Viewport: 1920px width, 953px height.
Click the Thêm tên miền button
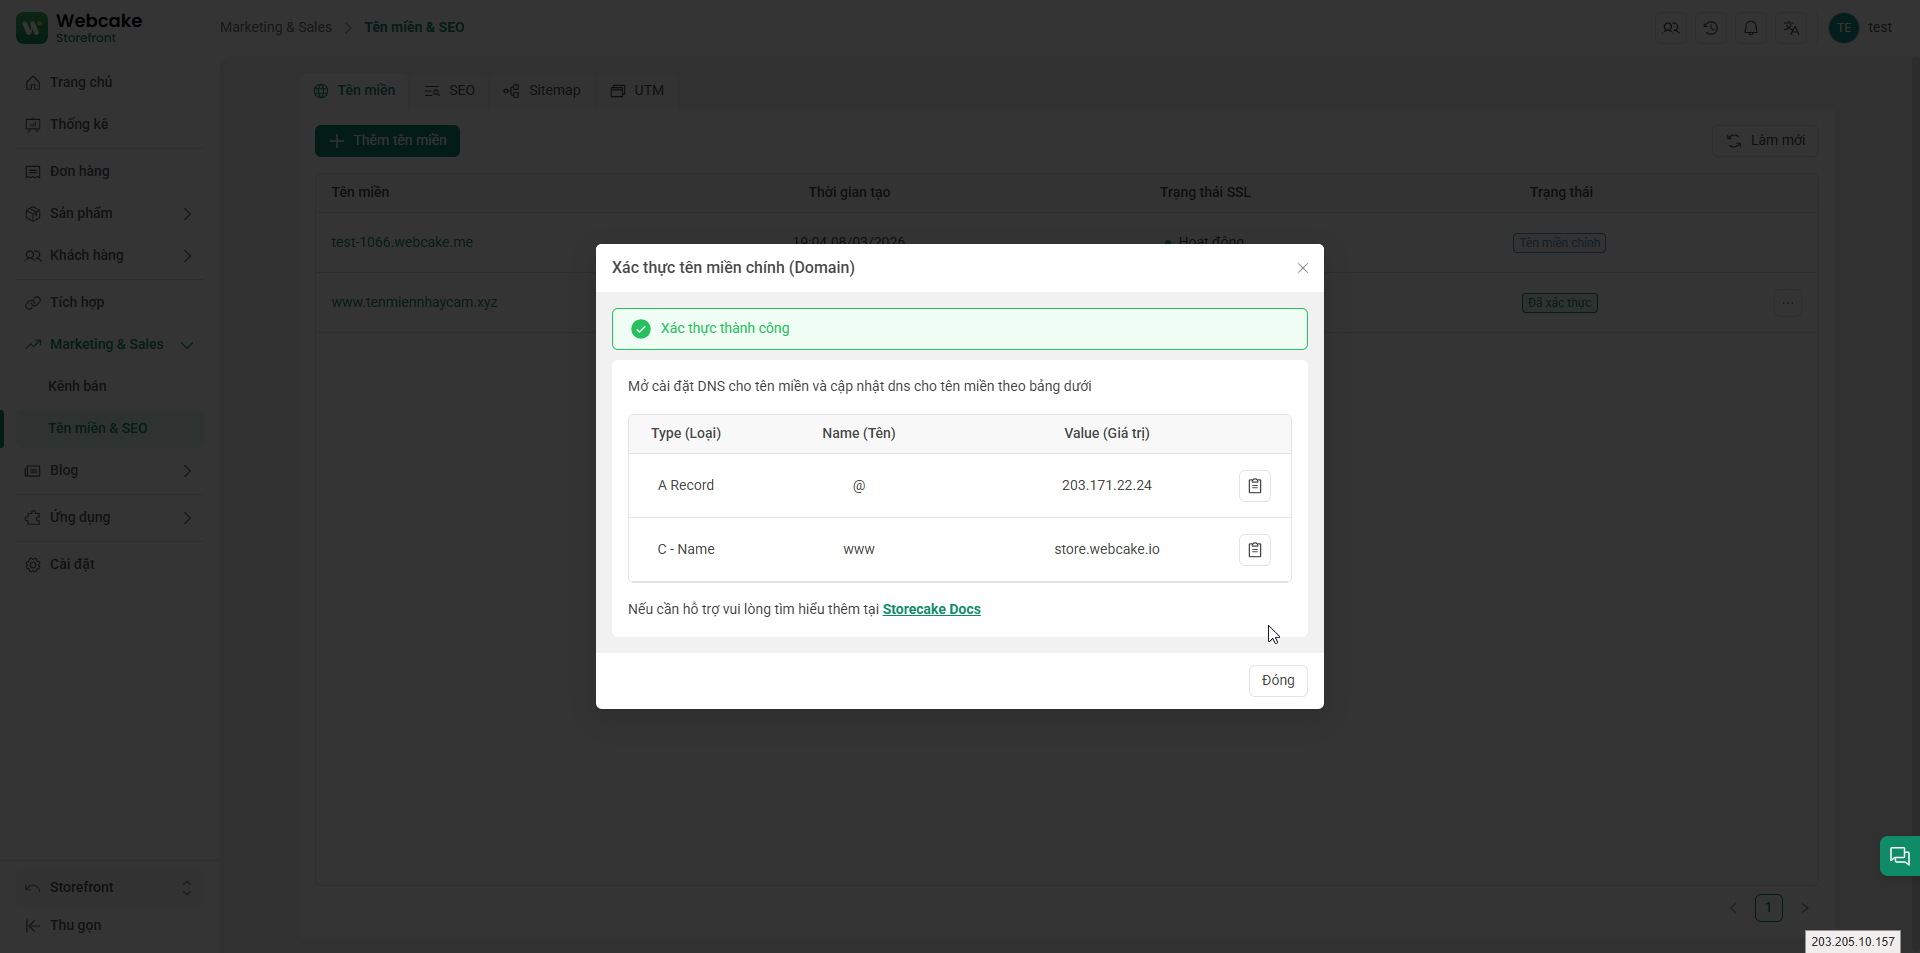click(387, 141)
